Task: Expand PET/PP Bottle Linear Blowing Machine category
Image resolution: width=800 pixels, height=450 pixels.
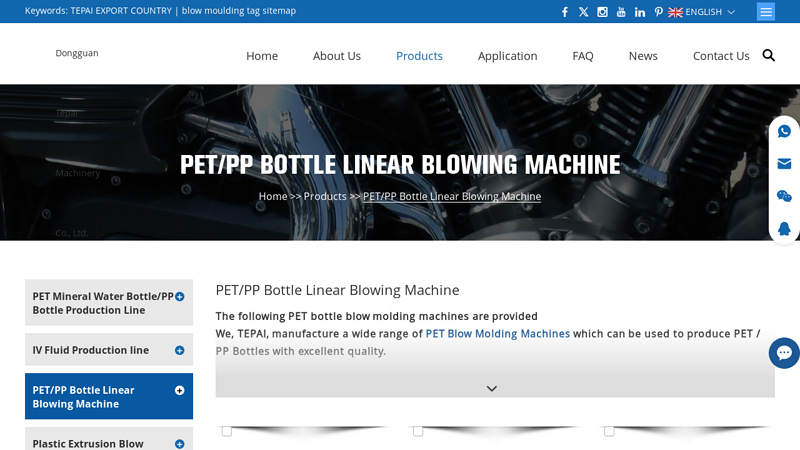Action: click(180, 390)
